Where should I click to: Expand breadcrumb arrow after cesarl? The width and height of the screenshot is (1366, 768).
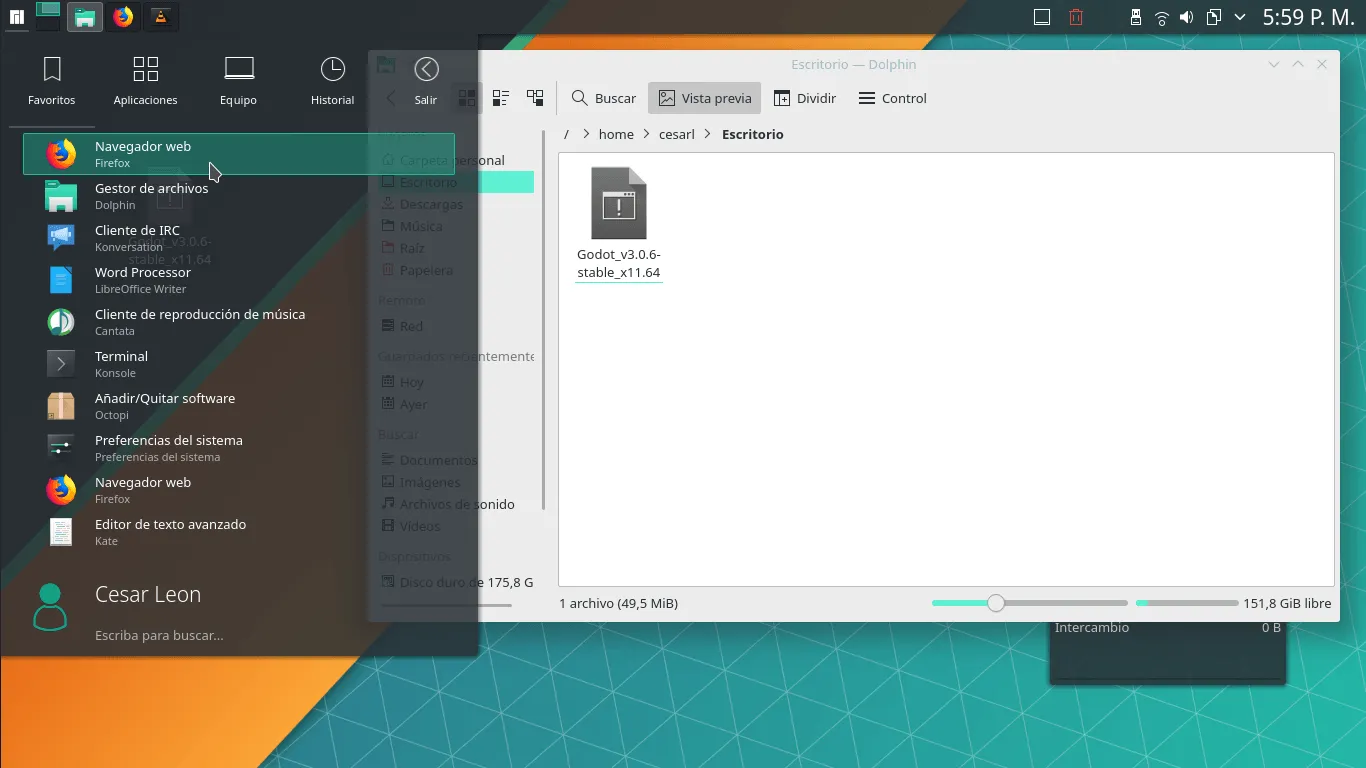coord(708,134)
